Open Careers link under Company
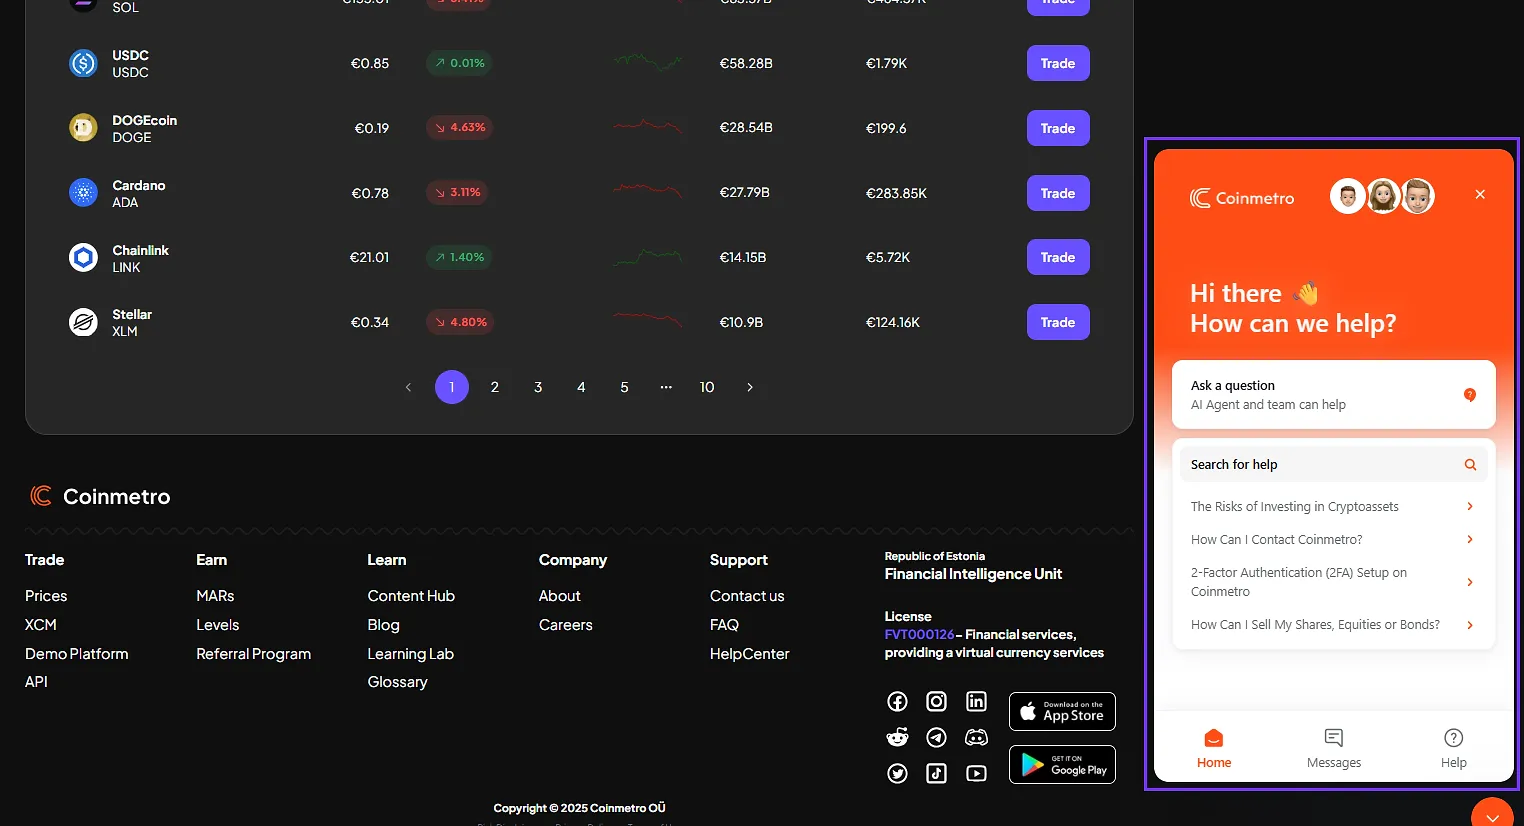 (x=566, y=625)
